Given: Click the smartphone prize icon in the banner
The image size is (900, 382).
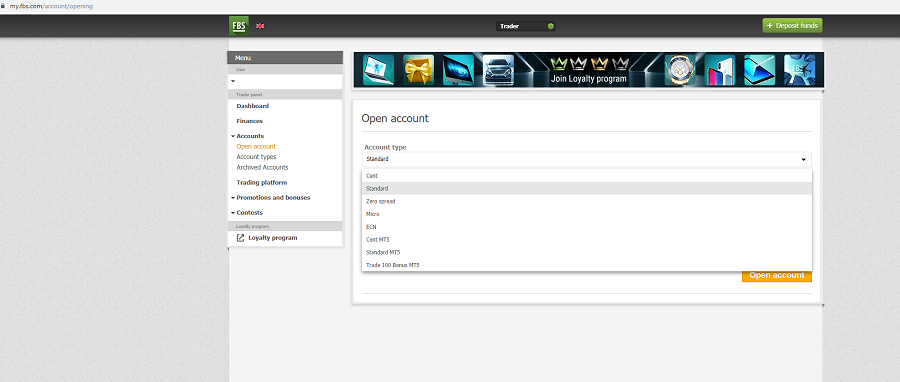Looking at the screenshot, I should (x=720, y=70).
